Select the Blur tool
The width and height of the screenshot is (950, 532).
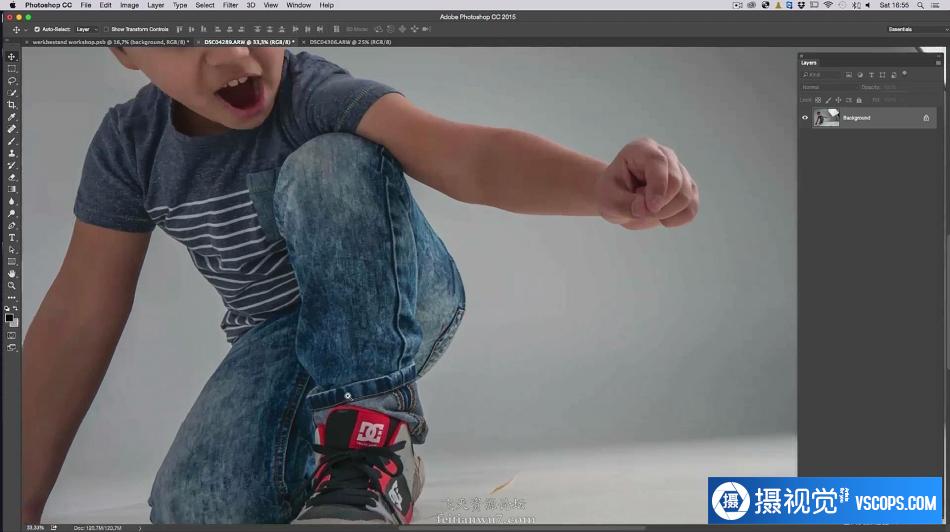12,202
